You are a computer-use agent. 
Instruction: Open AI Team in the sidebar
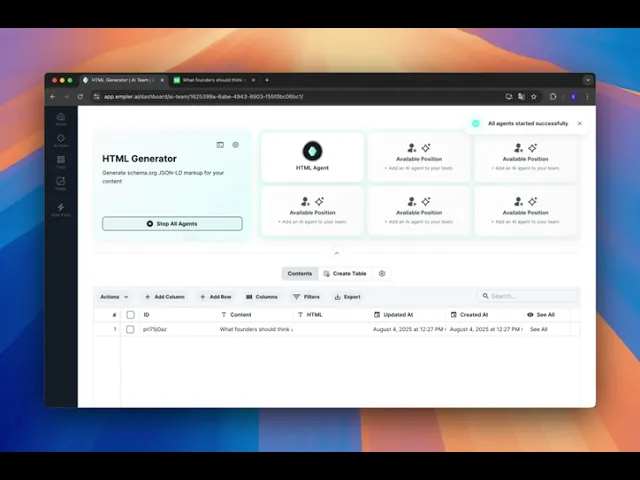61,140
